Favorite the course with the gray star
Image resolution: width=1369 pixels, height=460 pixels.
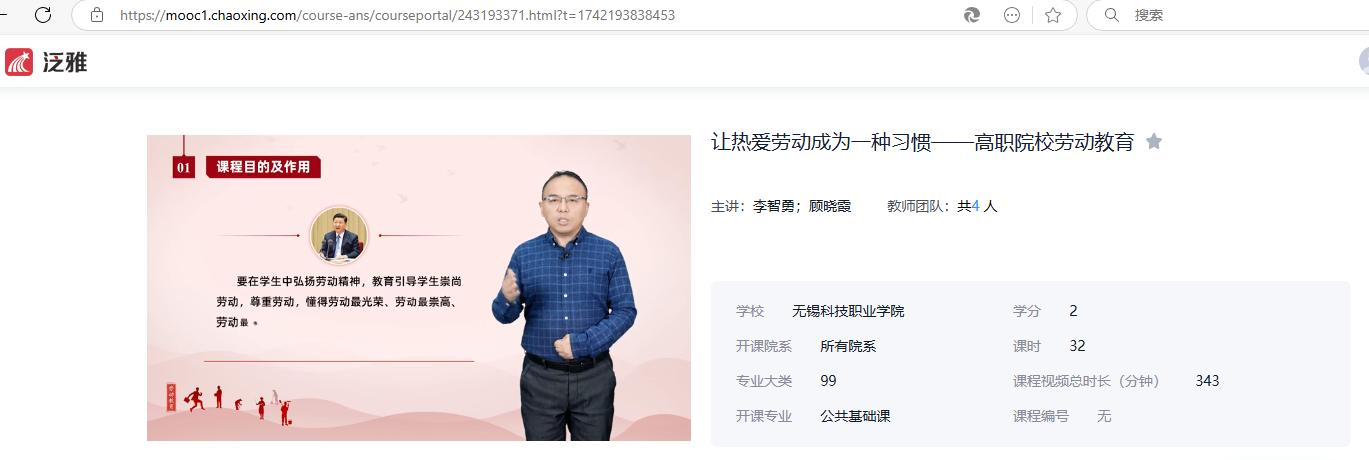[x=1154, y=141]
